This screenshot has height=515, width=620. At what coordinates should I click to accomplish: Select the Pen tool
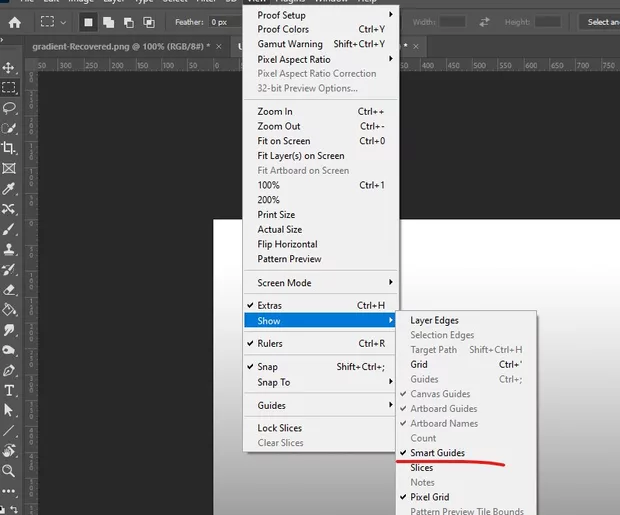tap(9, 371)
